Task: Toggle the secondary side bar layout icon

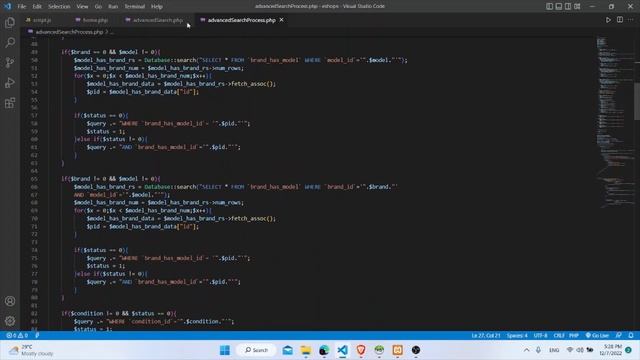Action: tap(568, 6)
